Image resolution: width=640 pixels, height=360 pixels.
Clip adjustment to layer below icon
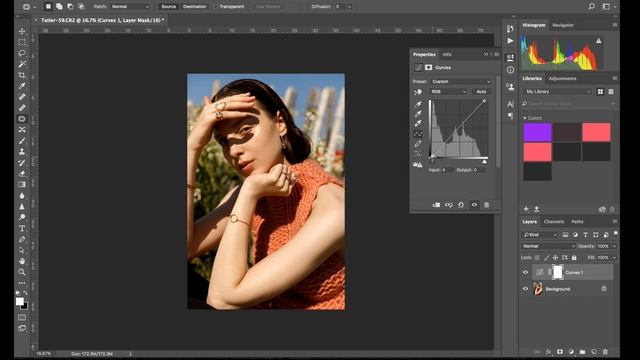tap(436, 205)
